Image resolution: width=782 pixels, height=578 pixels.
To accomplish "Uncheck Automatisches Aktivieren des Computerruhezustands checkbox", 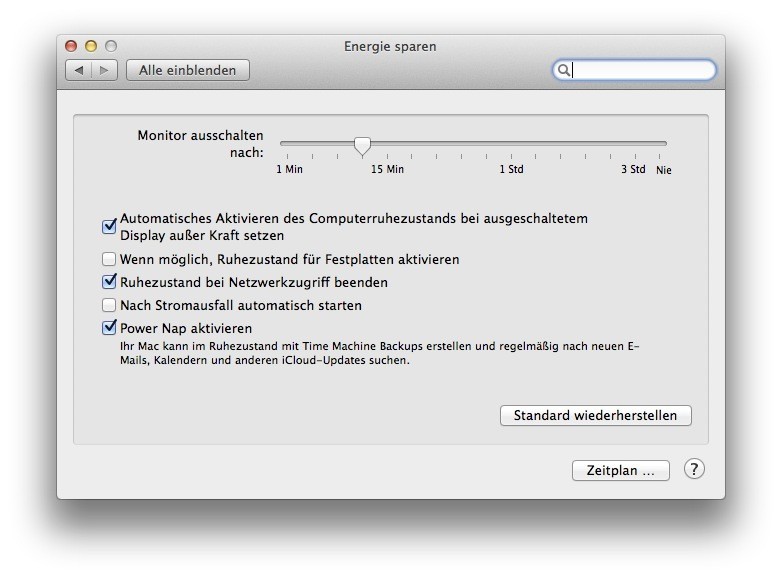I will [109, 226].
